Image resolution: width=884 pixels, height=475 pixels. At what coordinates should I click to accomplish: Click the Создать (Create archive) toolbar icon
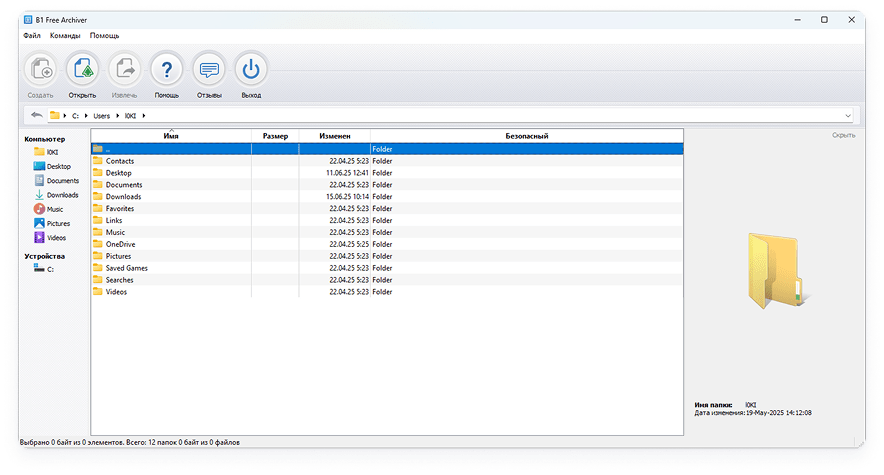coord(41,69)
